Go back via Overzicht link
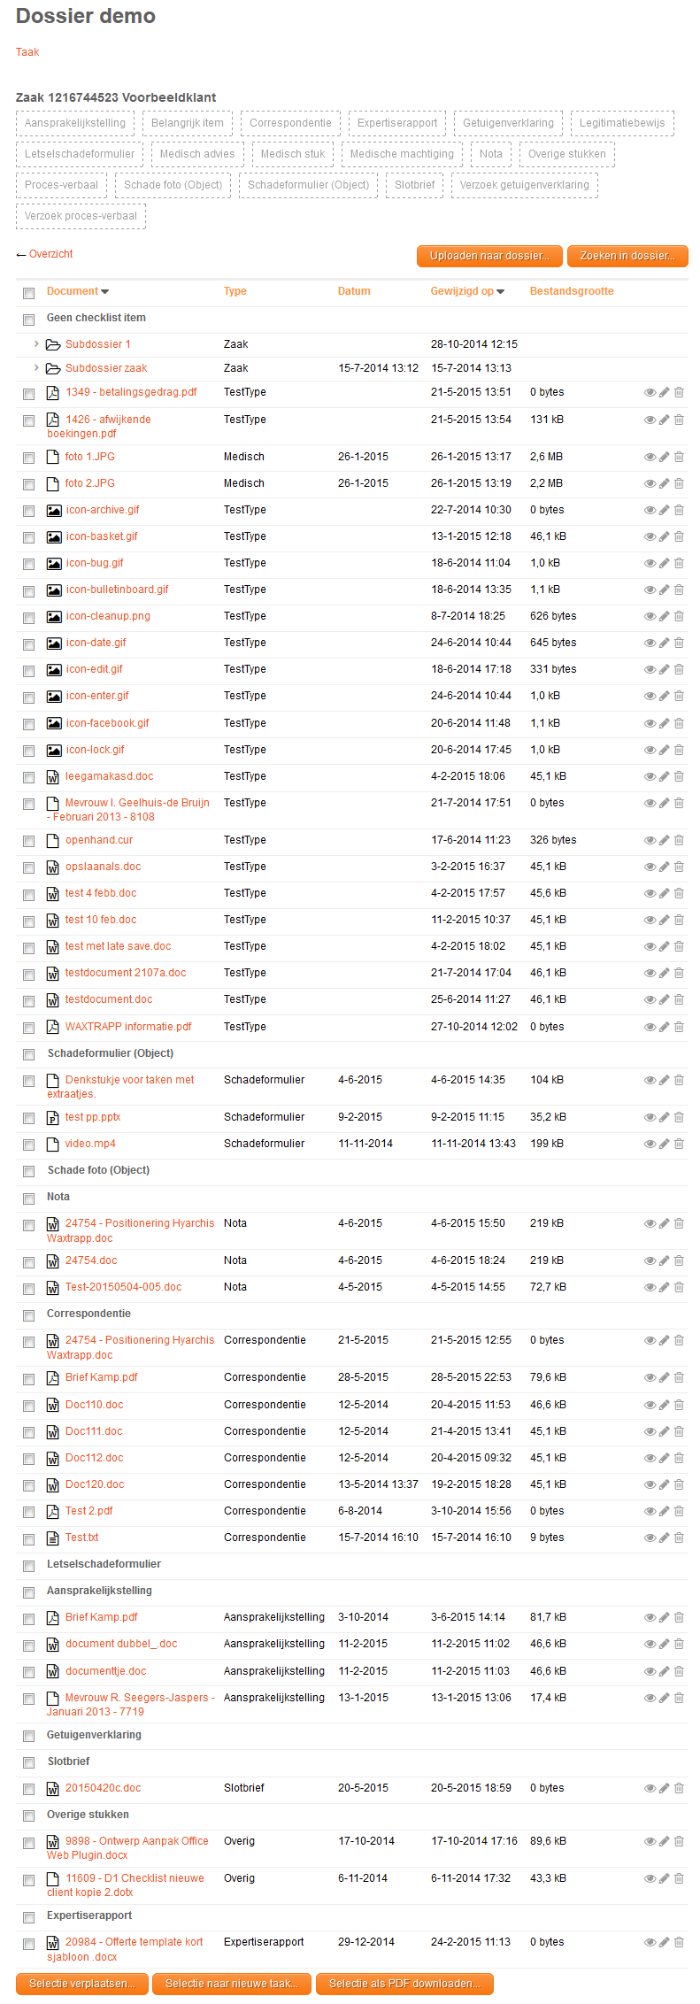700x2004 pixels. [x=51, y=254]
